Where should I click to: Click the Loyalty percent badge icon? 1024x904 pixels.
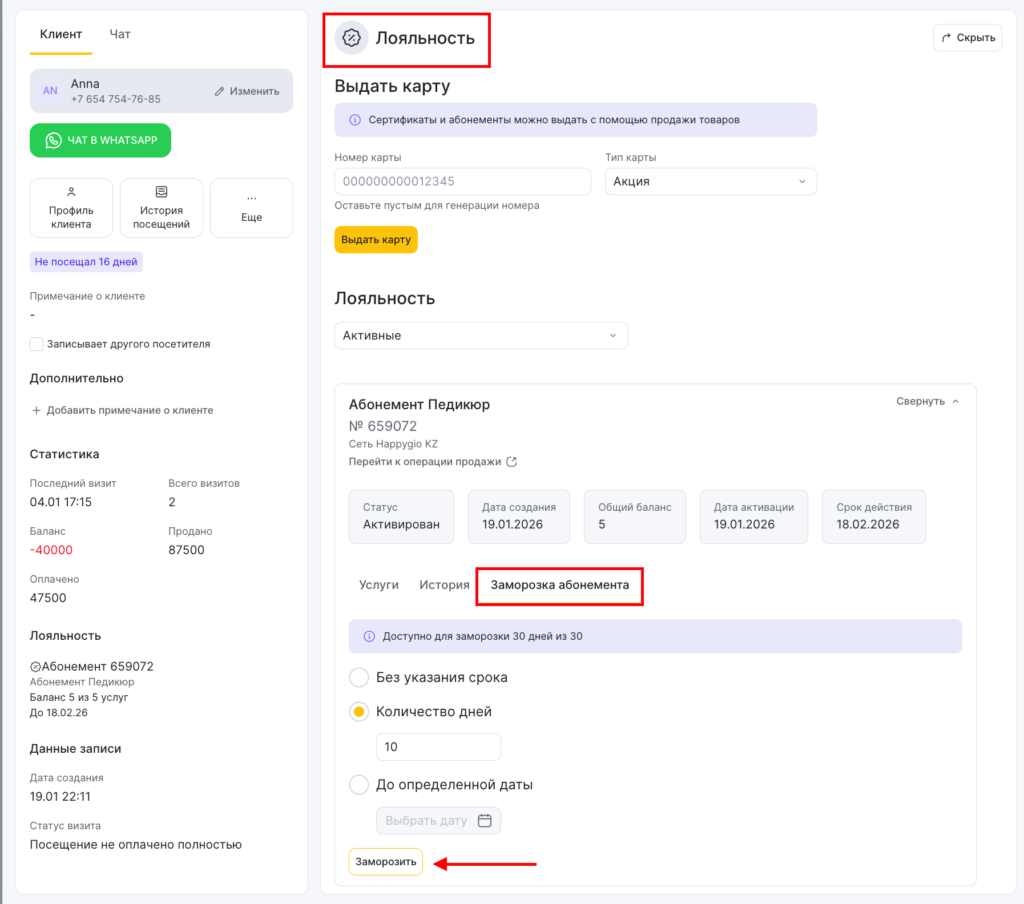click(x=351, y=38)
